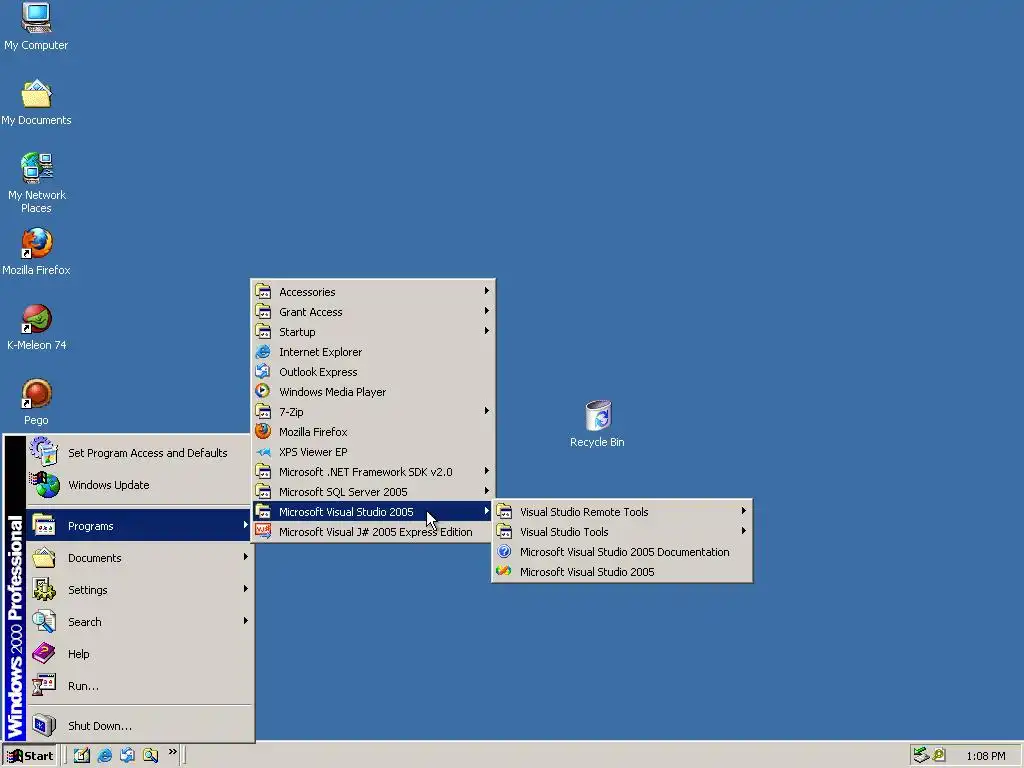Select Documents in Start menu
The height and width of the screenshot is (768, 1024).
pos(138,558)
